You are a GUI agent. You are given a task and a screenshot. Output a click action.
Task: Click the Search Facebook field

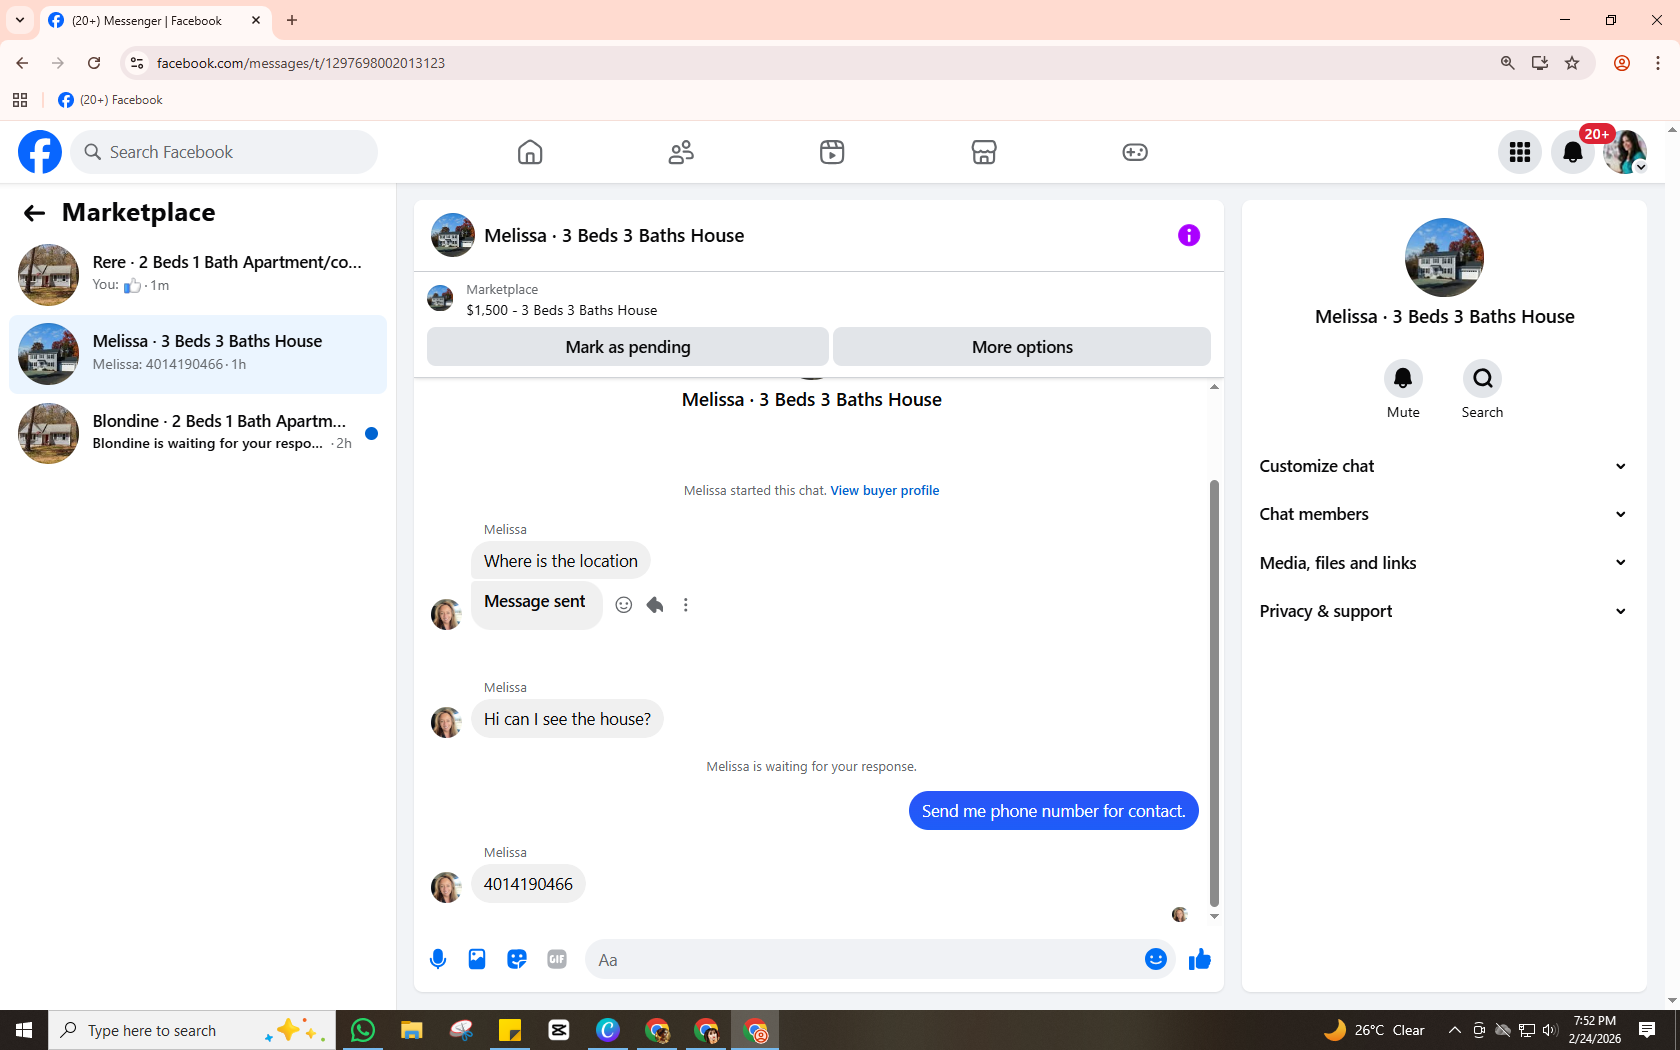[x=224, y=152]
